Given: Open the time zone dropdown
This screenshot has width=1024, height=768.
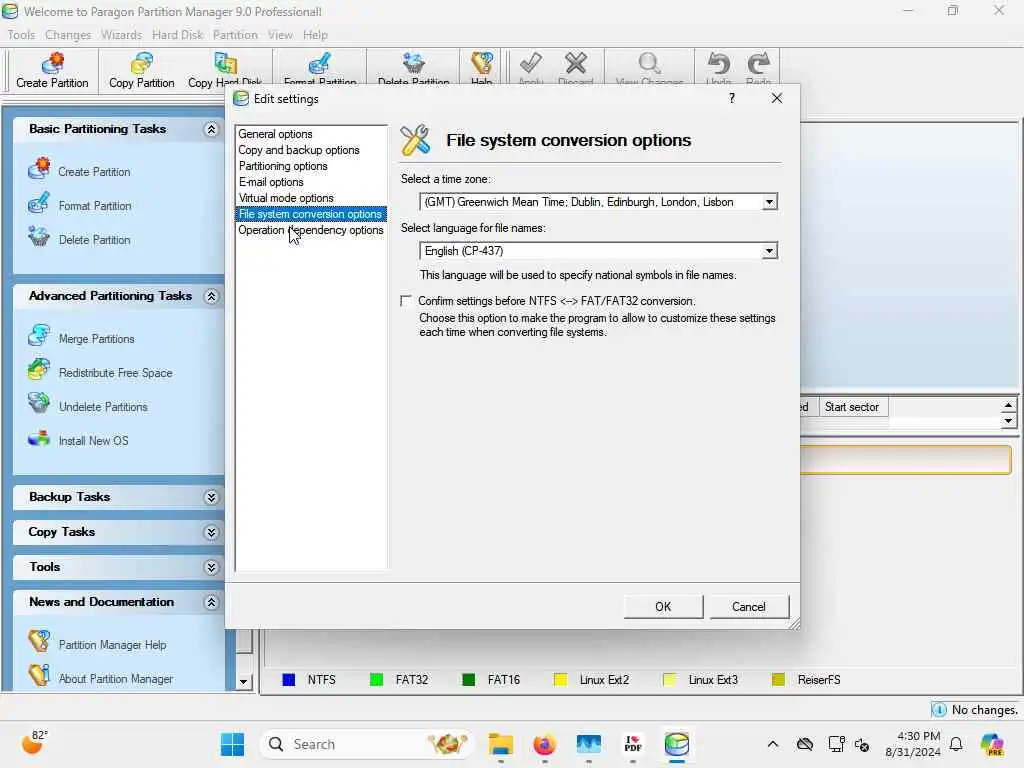Looking at the screenshot, I should click(x=769, y=202).
